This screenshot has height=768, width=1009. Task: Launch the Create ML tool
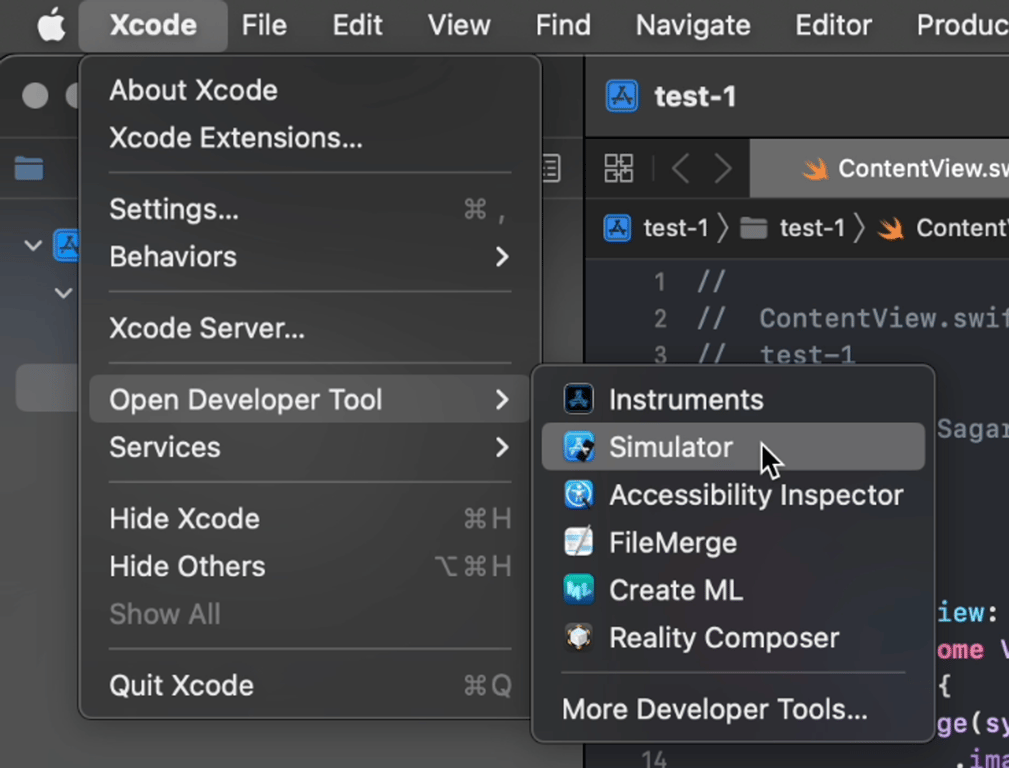click(x=677, y=590)
